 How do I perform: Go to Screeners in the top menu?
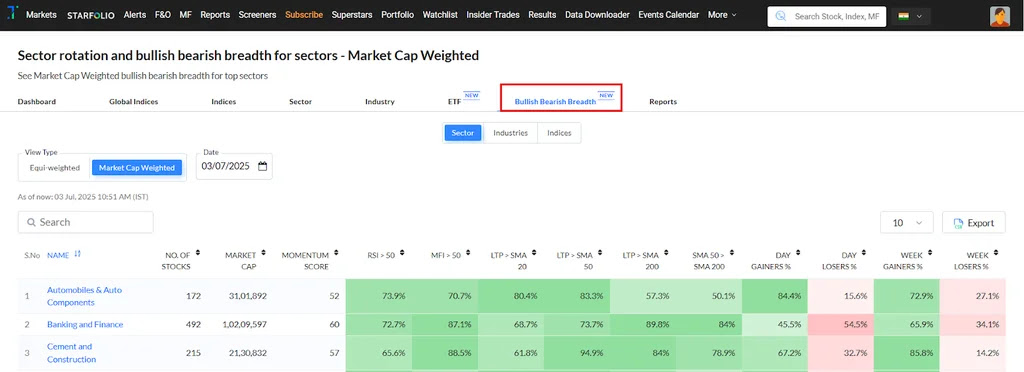[257, 14]
